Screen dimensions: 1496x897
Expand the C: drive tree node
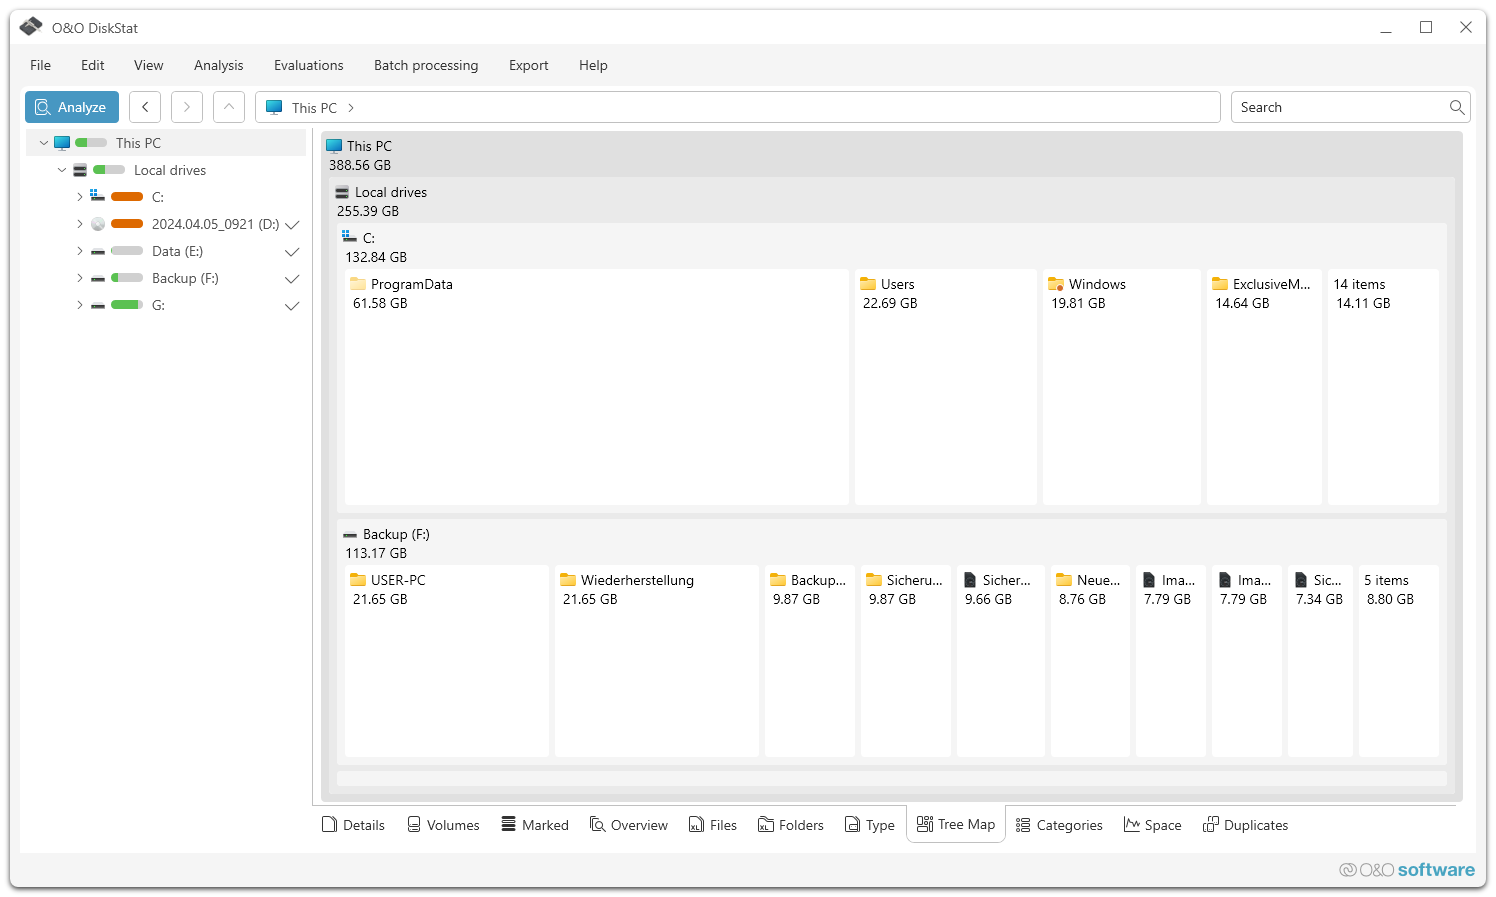(80, 197)
